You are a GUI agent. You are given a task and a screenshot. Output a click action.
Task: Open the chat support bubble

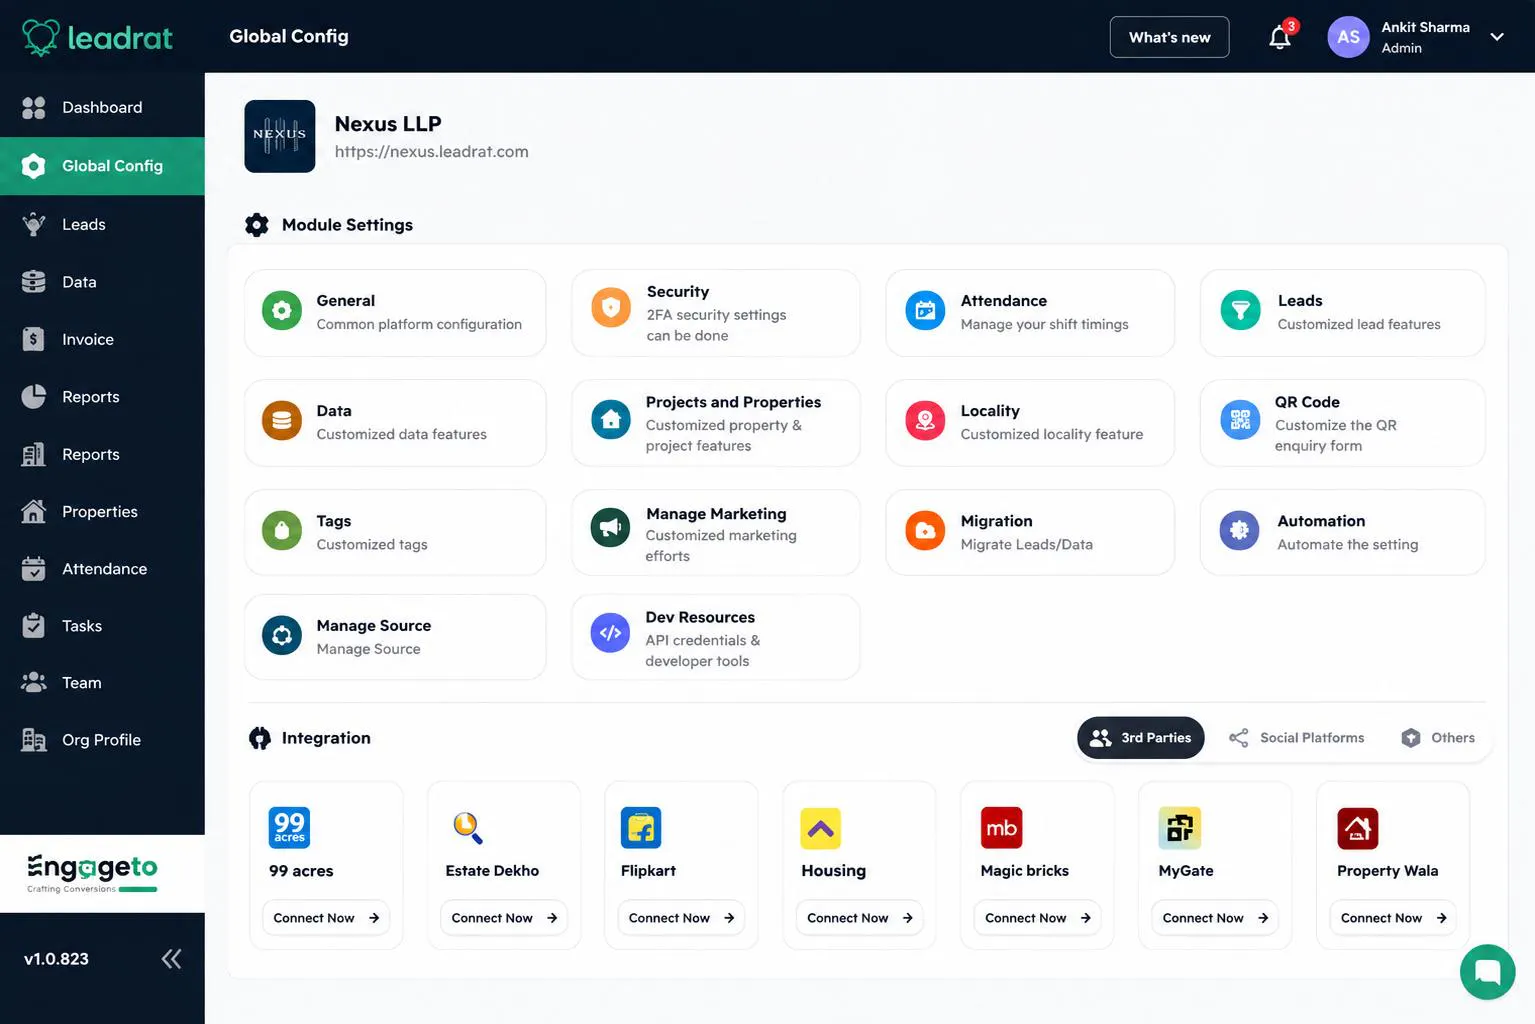(1487, 972)
